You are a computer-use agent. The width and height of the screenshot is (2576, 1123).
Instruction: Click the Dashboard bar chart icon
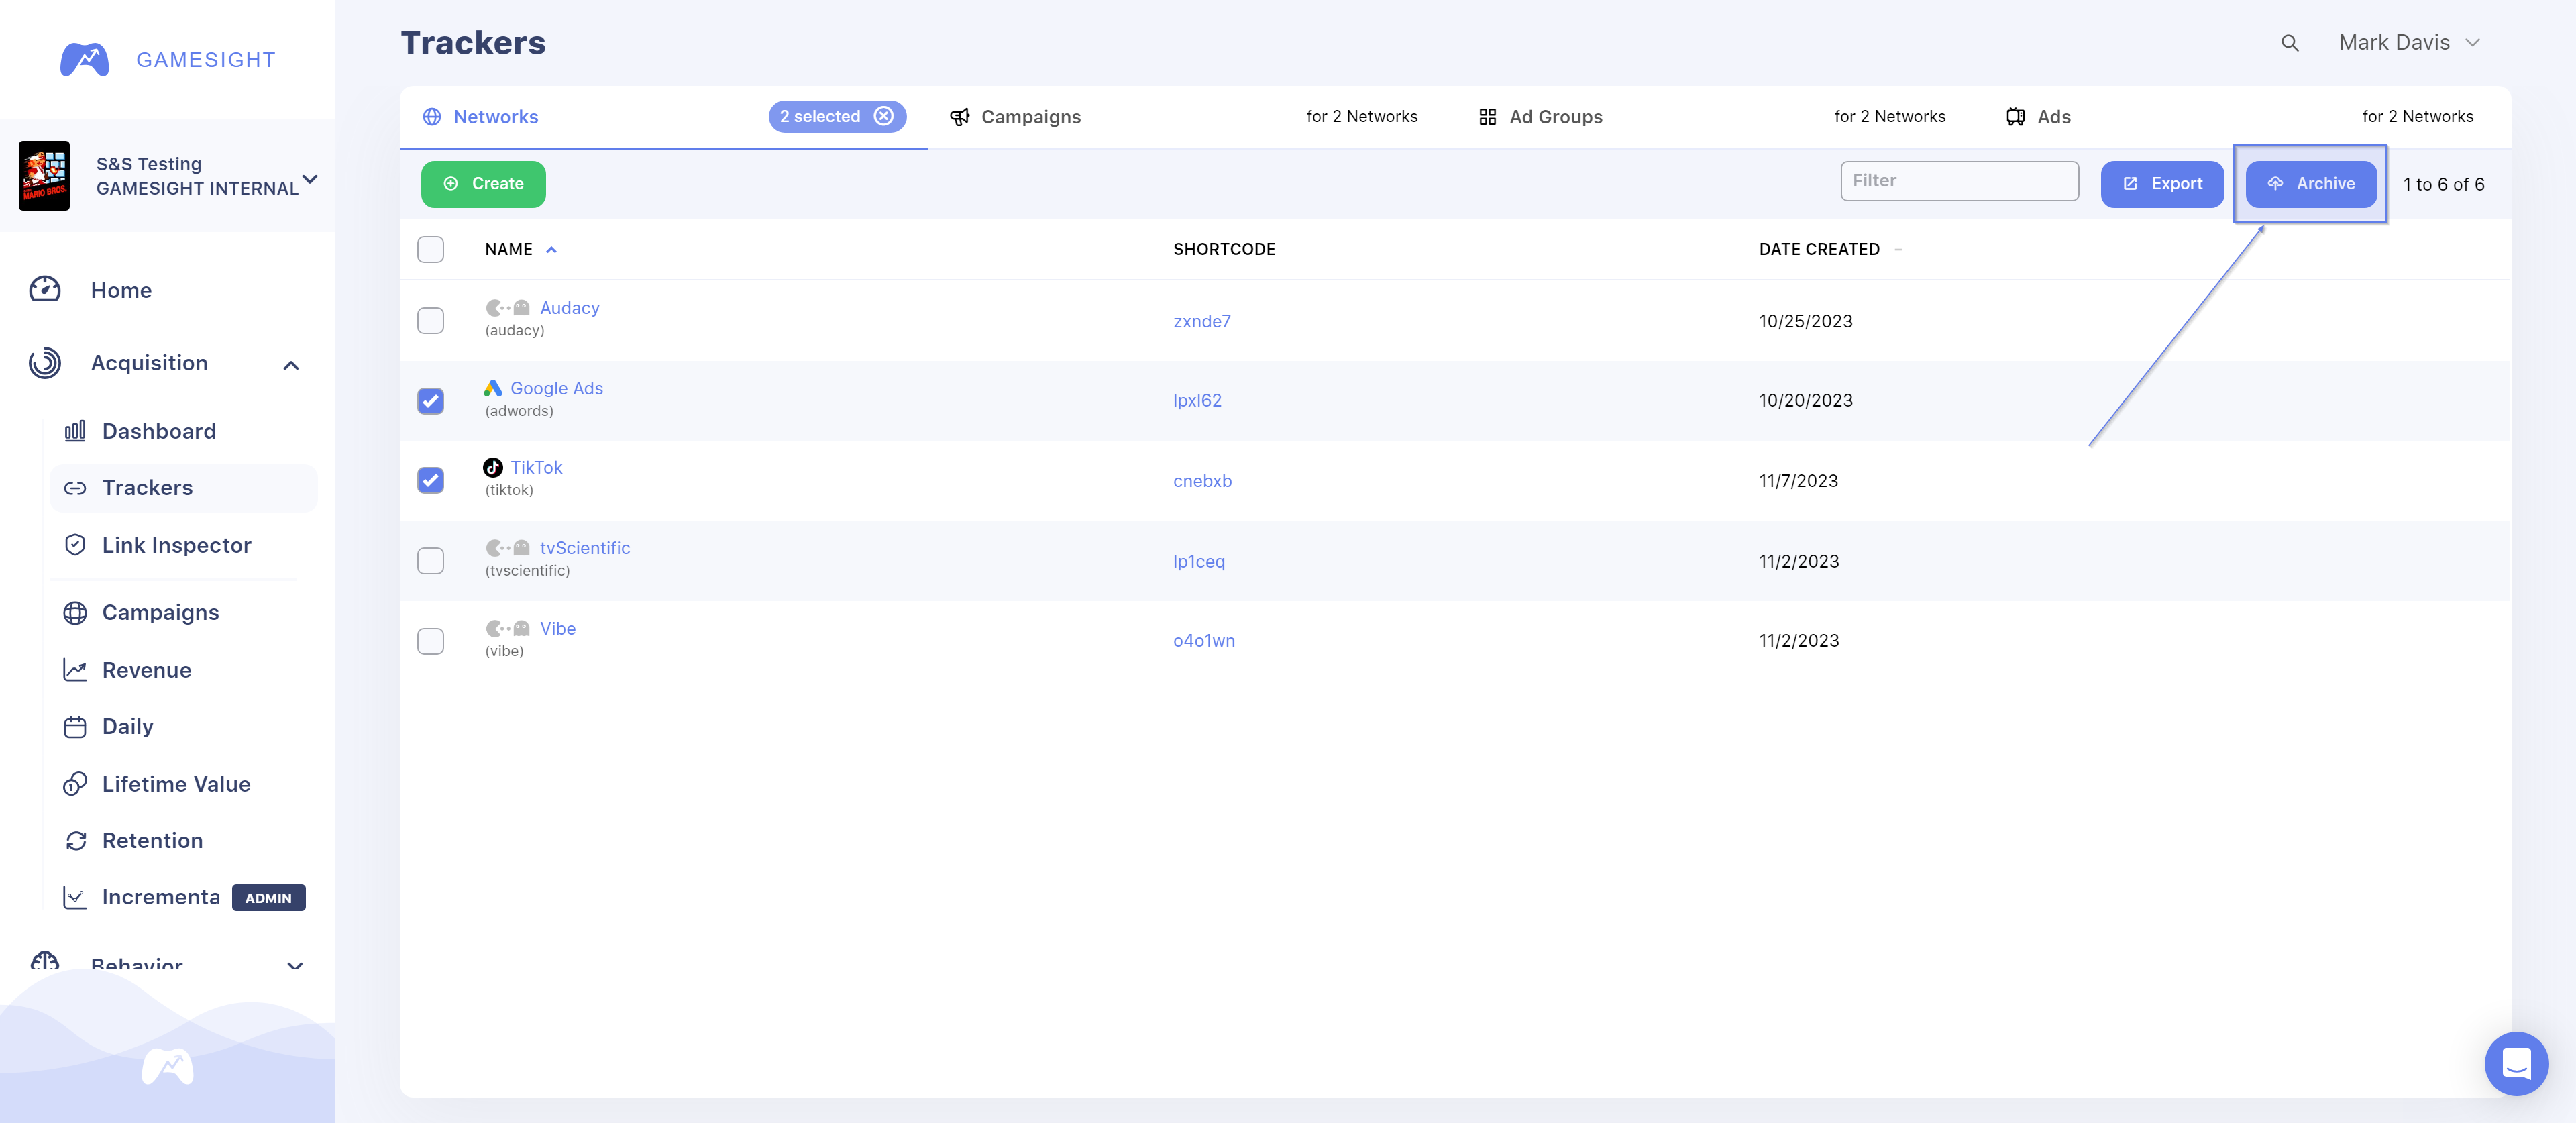coord(75,431)
